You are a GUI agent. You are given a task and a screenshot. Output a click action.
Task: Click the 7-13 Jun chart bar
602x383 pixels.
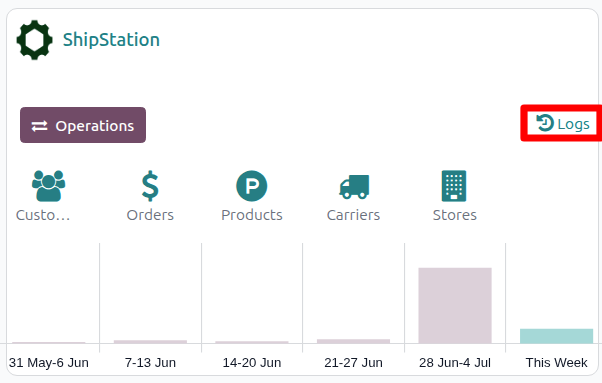(x=150, y=342)
